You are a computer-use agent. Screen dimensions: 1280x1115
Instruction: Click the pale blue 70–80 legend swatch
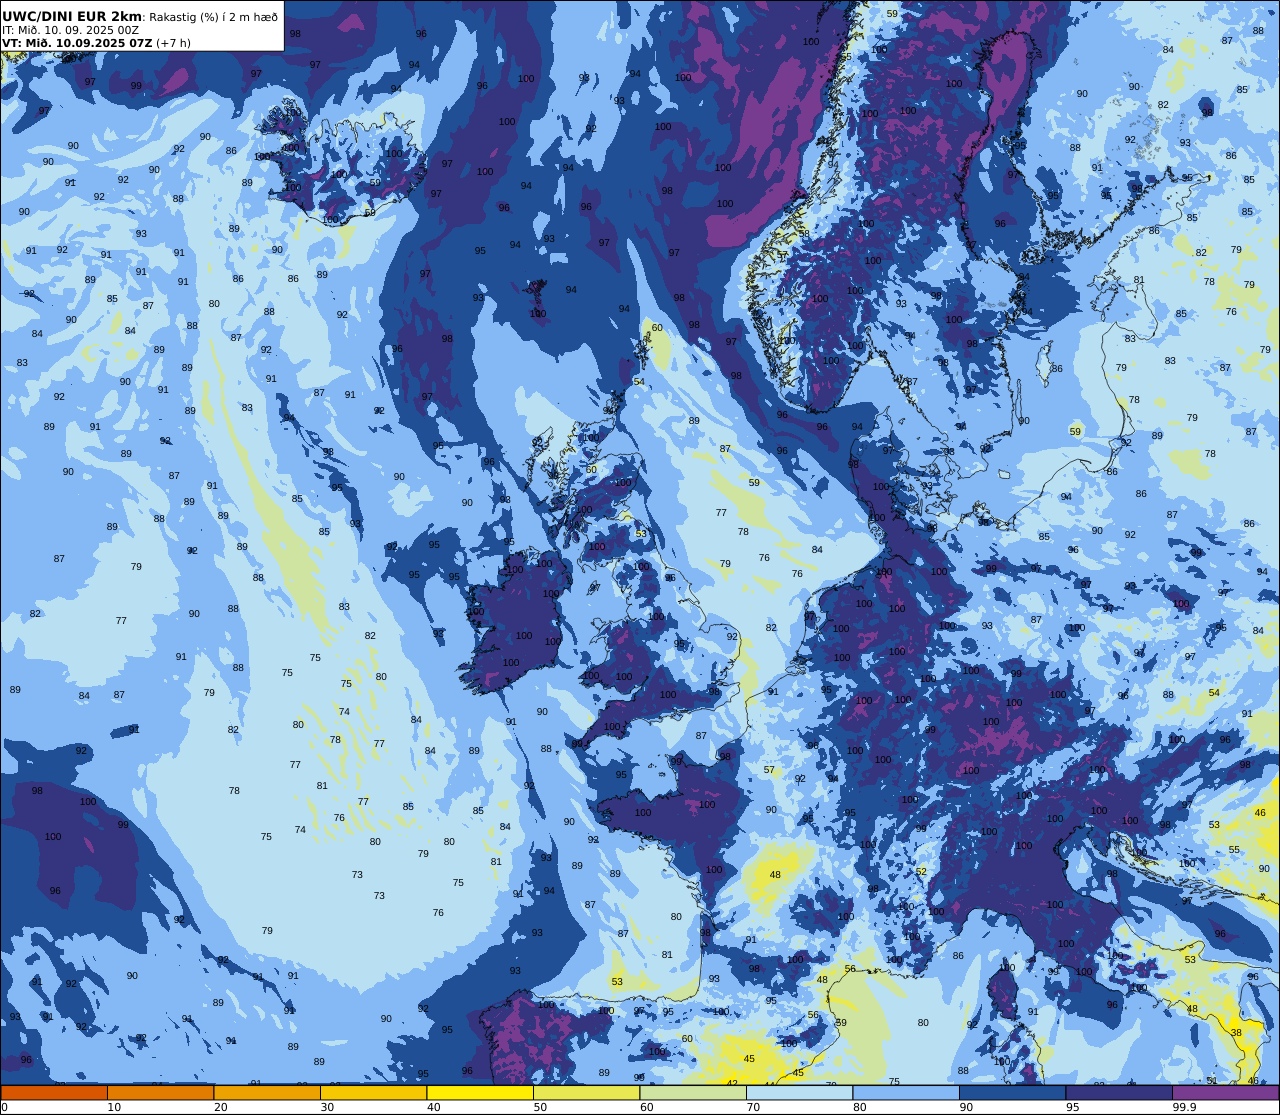[799, 1093]
